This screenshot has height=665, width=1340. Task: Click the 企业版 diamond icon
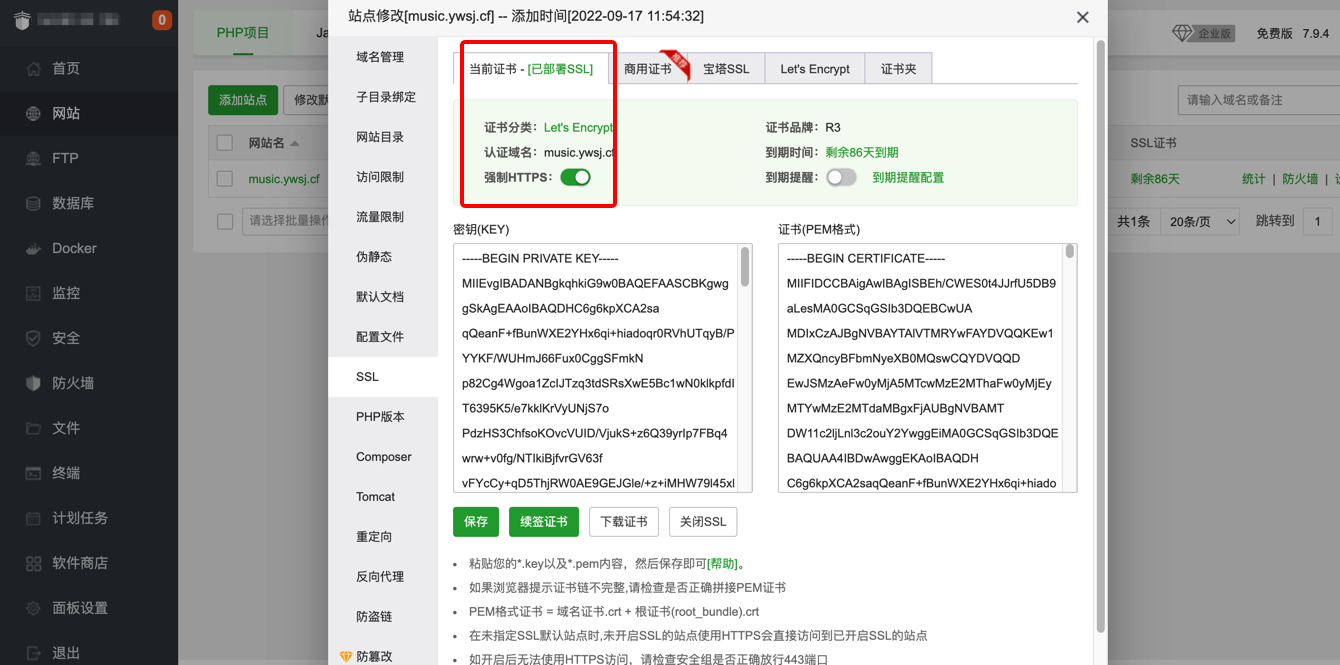[x=1183, y=33]
